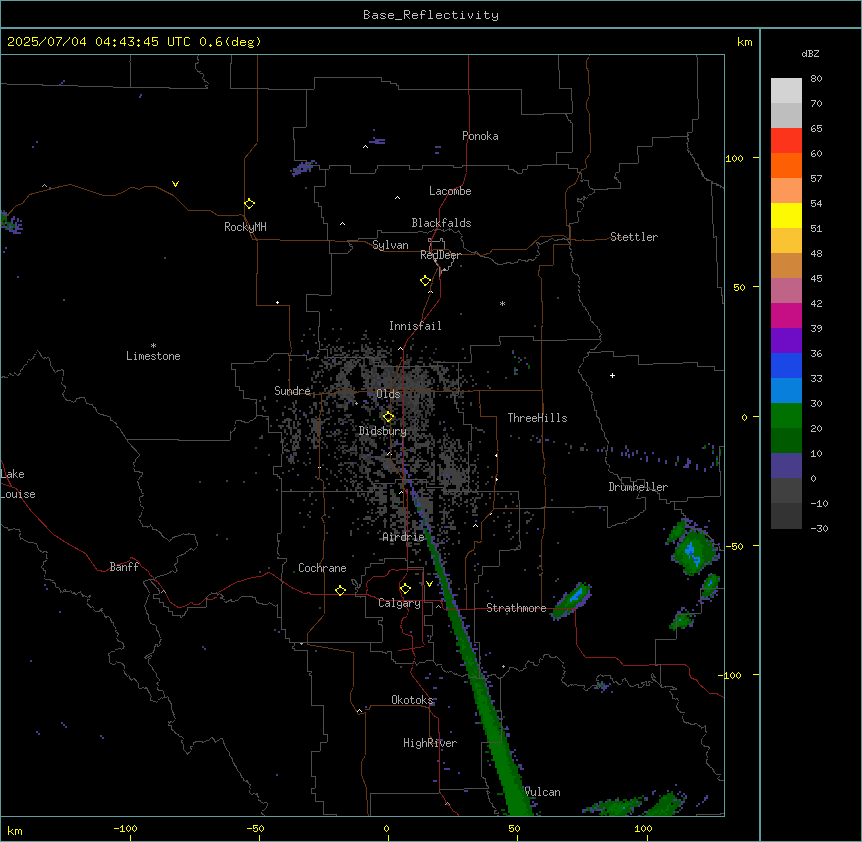Click the asterisk marker above Limestone
Image resolution: width=862 pixels, height=842 pixels.
[153, 345]
